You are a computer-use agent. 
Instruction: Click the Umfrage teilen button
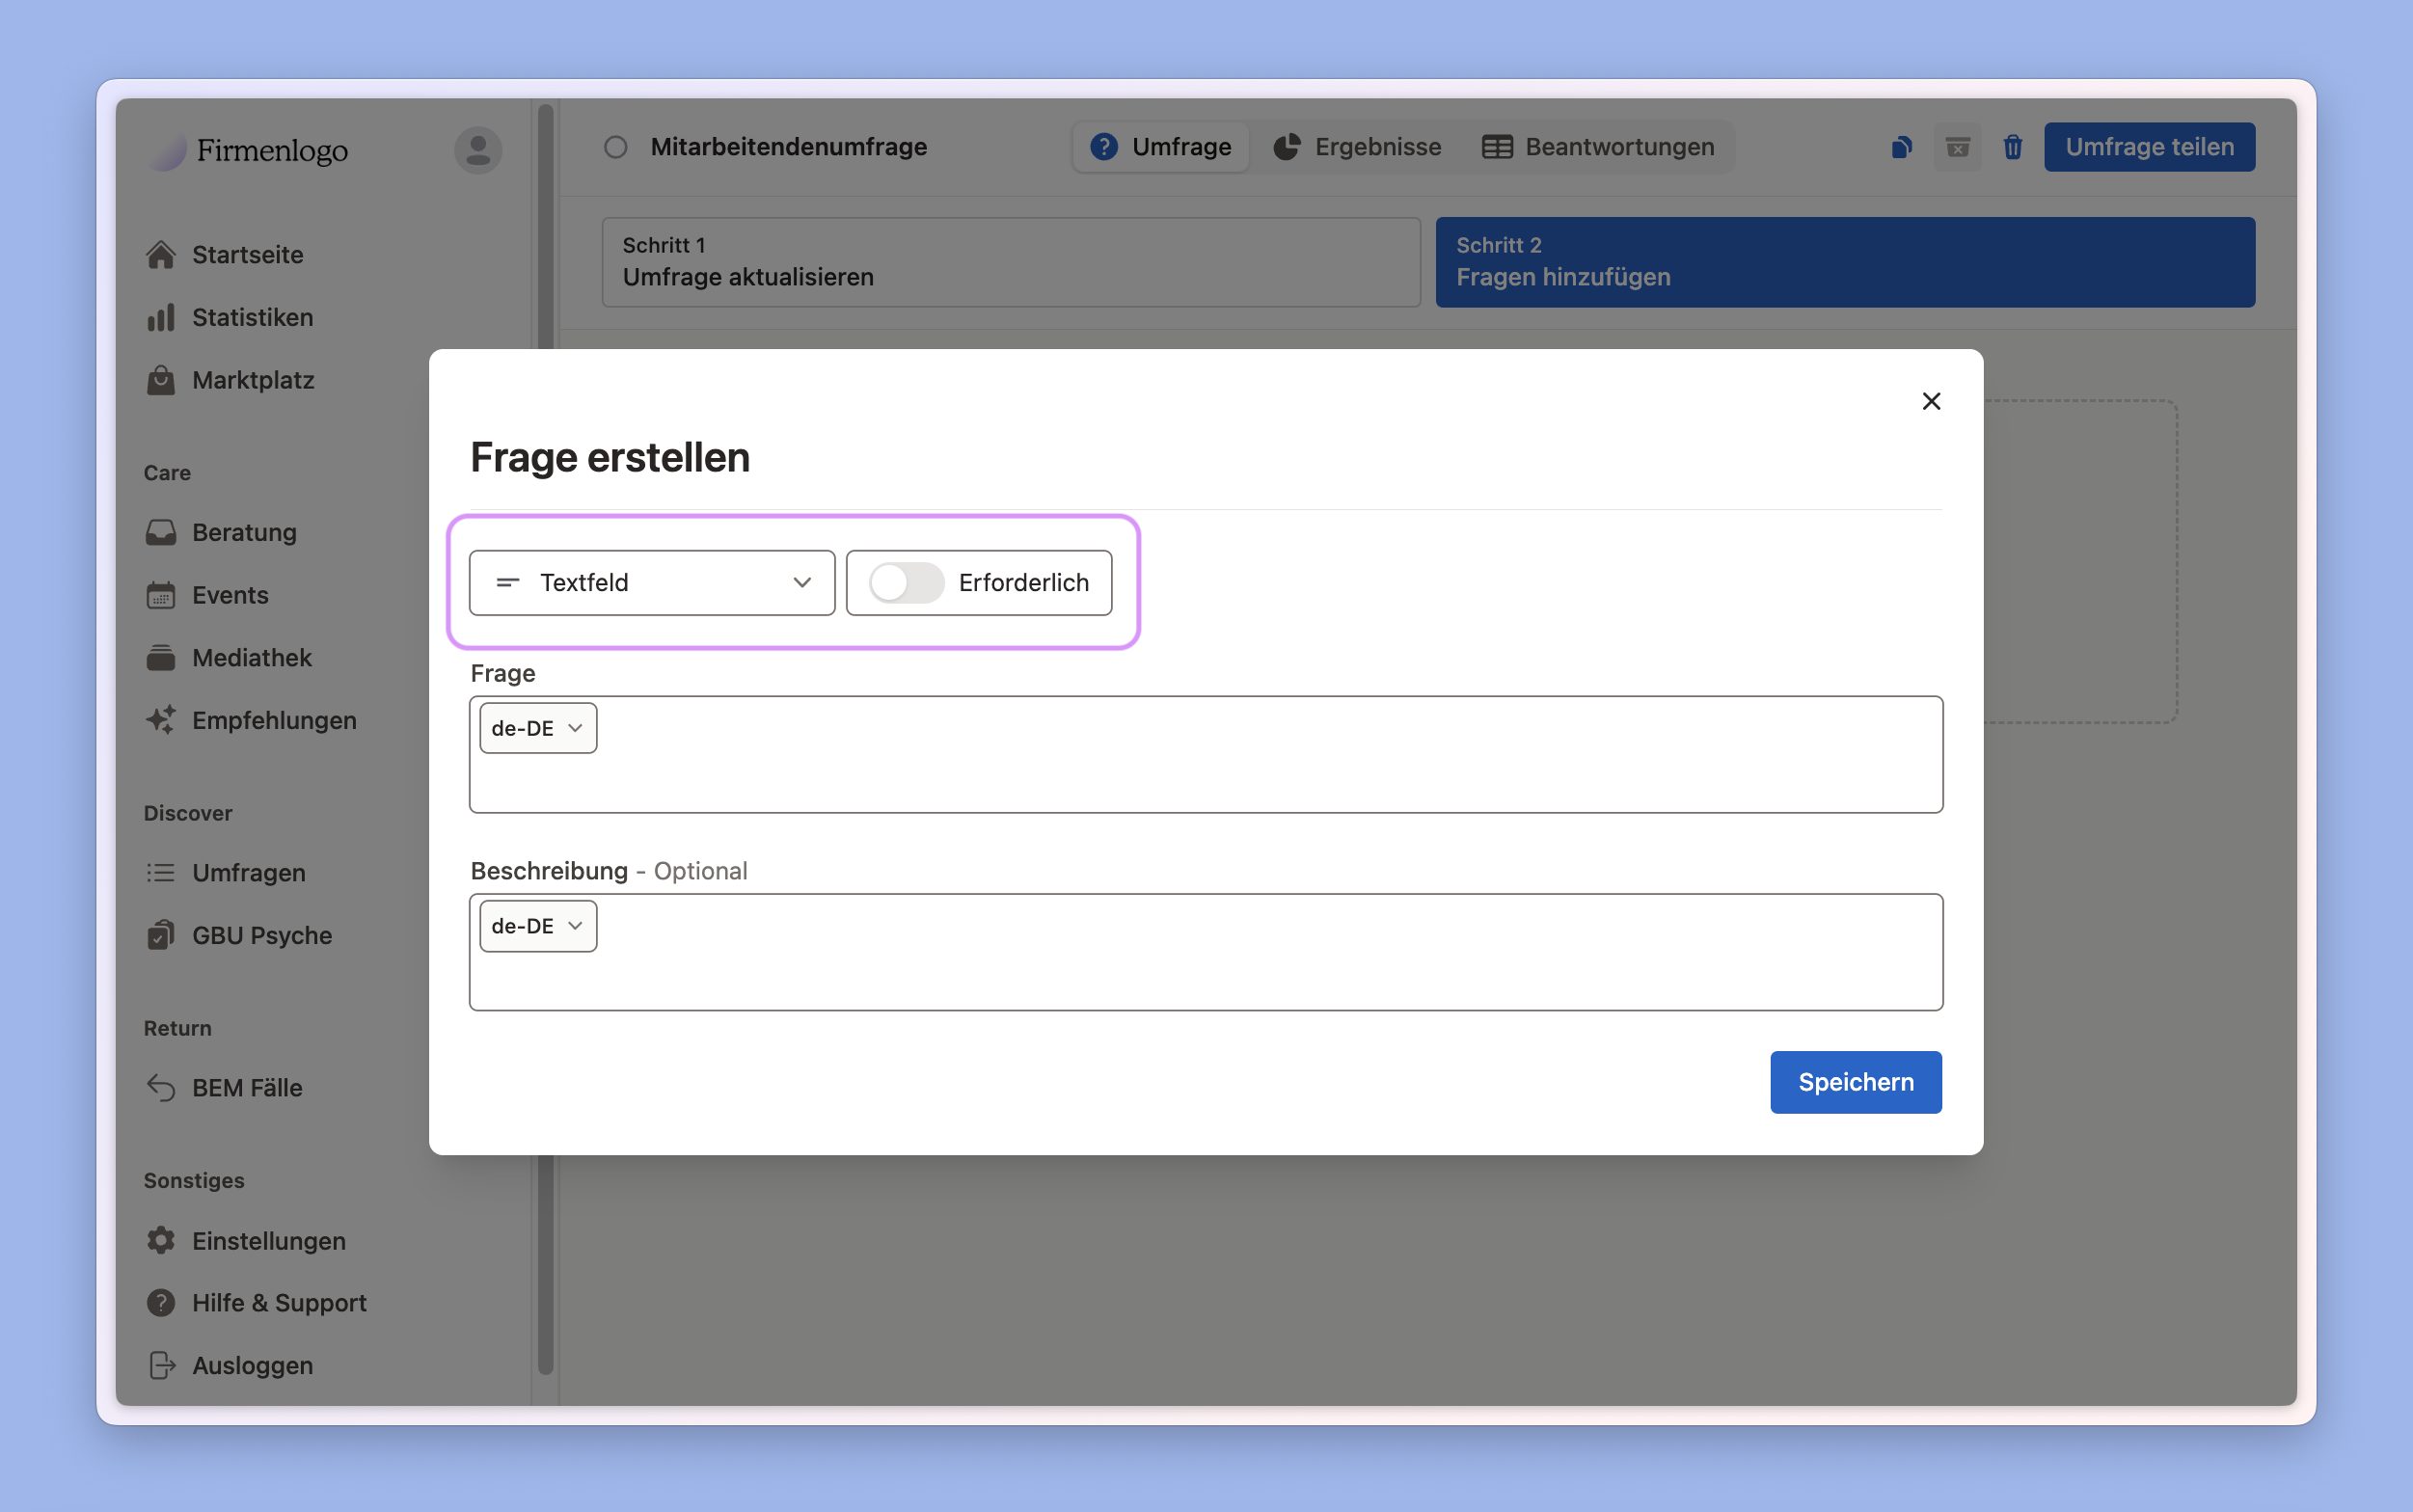point(2148,147)
